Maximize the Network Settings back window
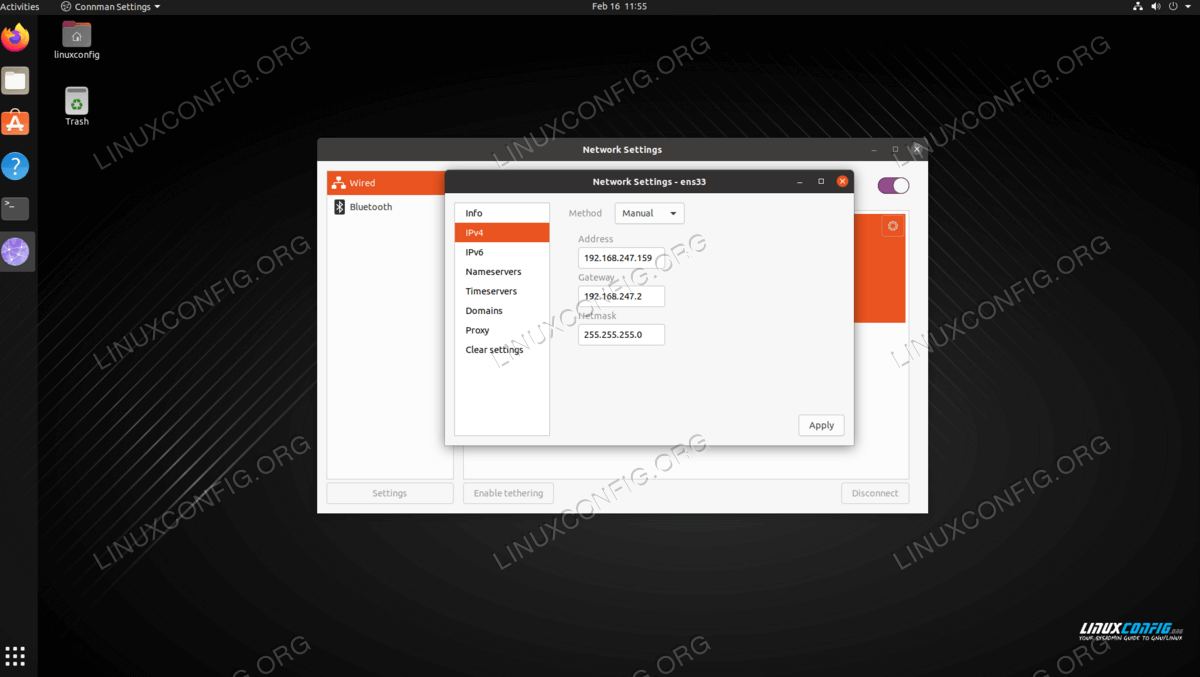The image size is (1200, 677). [895, 150]
